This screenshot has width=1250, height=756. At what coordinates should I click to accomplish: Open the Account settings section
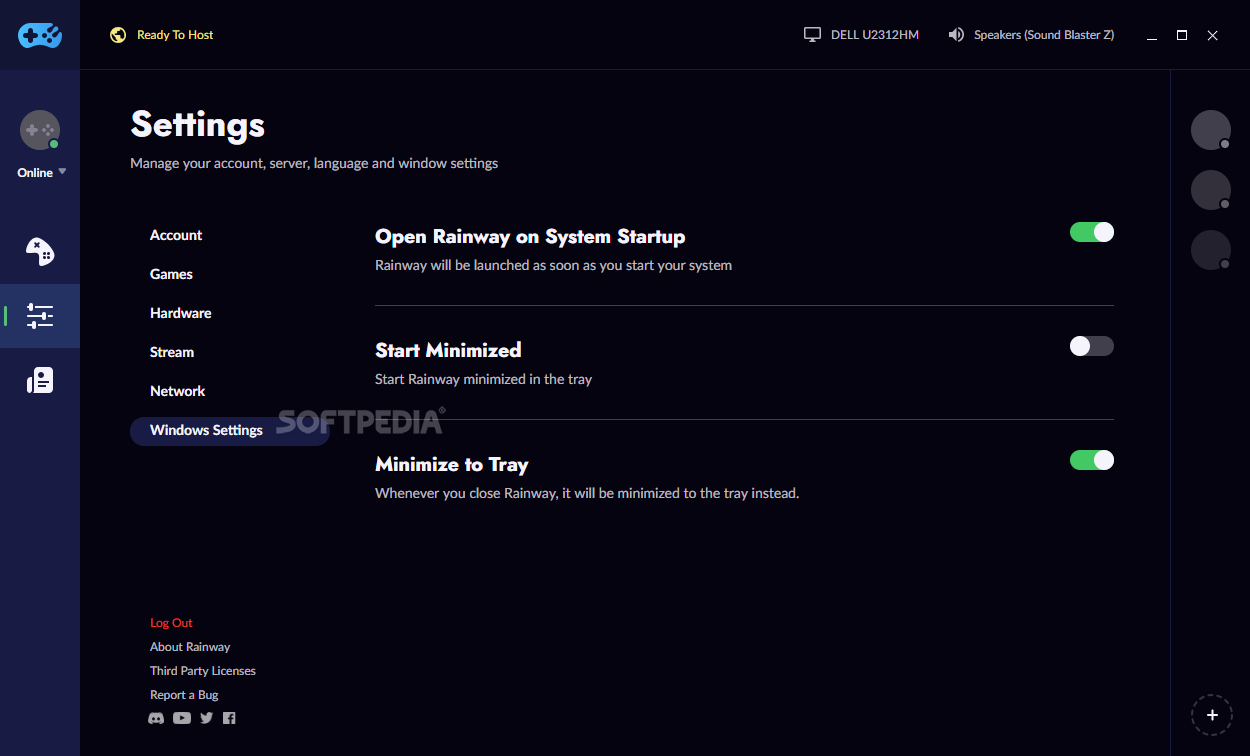[x=176, y=235]
